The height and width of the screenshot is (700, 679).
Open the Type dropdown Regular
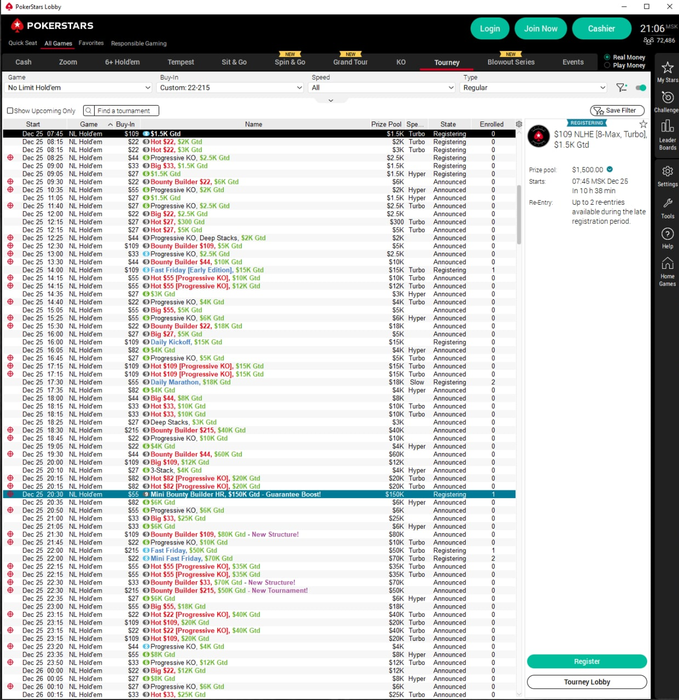(533, 88)
